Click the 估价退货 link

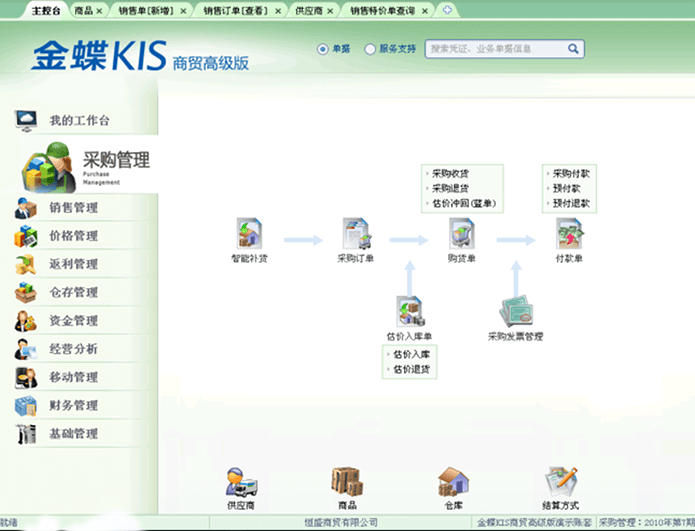point(412,369)
